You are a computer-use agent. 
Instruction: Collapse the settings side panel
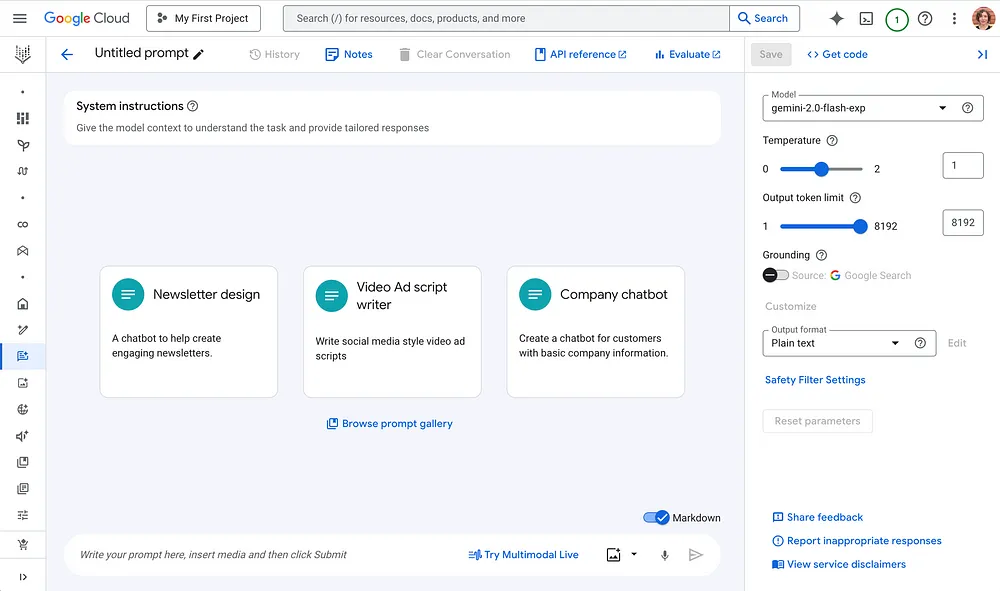(x=982, y=54)
